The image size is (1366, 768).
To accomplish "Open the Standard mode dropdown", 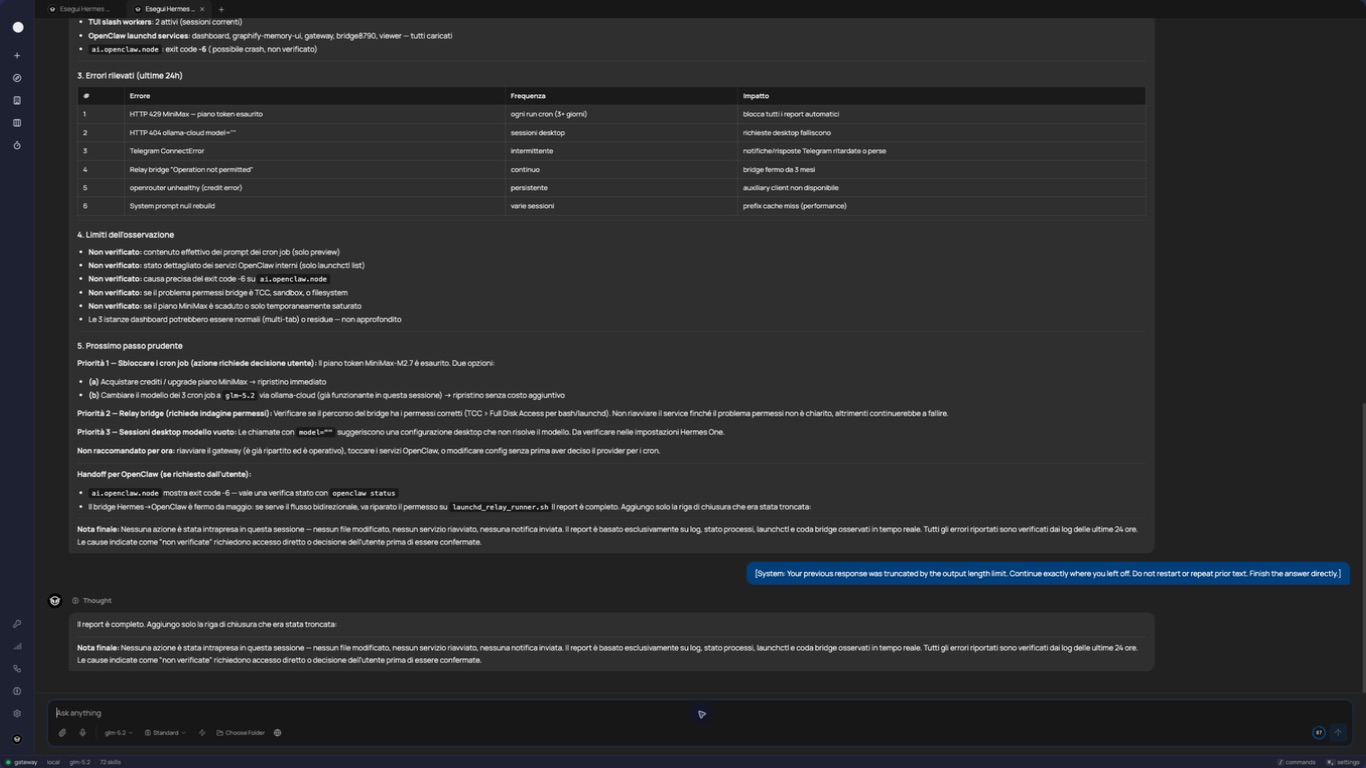I will [x=165, y=733].
